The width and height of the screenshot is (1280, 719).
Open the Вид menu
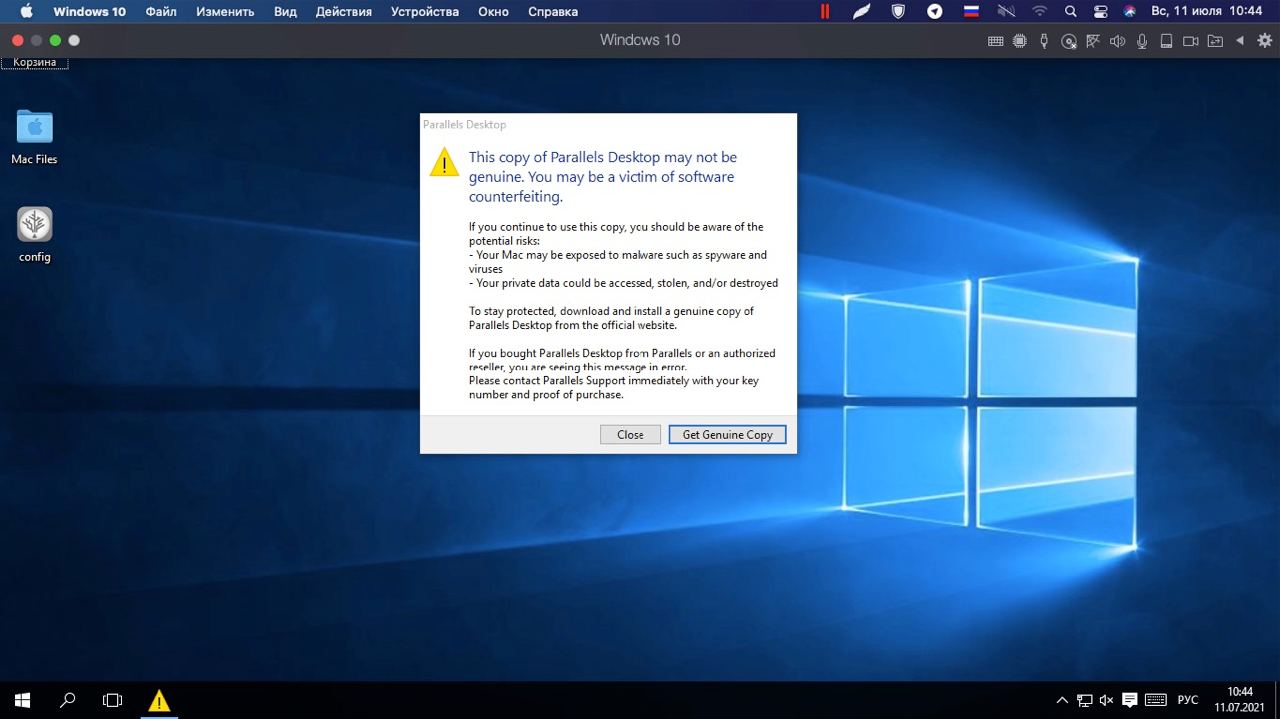[x=285, y=12]
